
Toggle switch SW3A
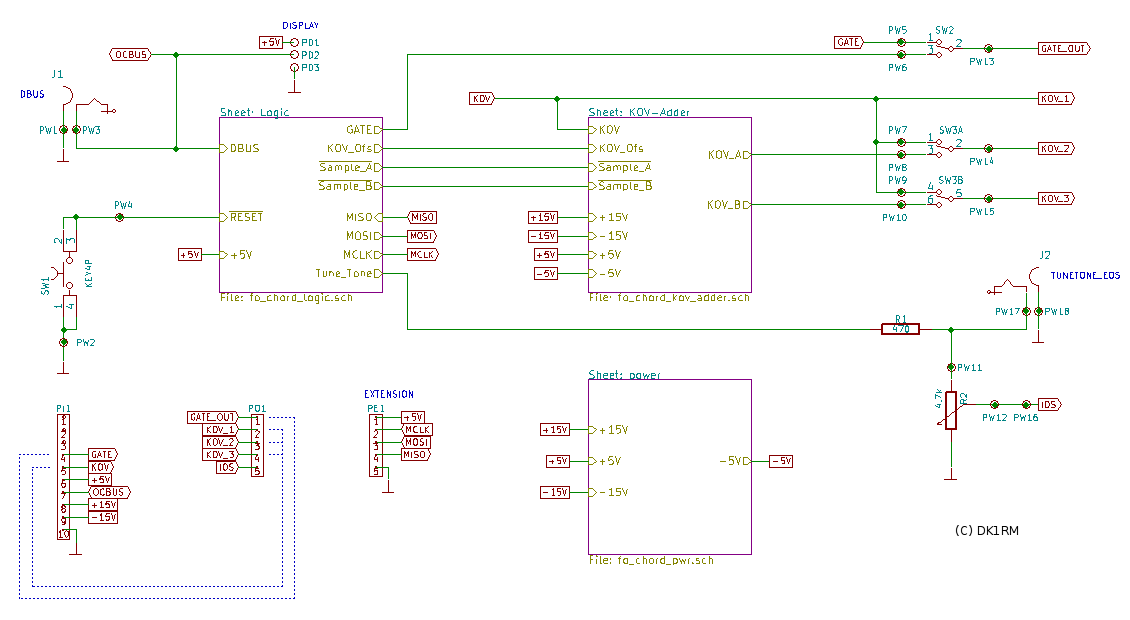(944, 147)
